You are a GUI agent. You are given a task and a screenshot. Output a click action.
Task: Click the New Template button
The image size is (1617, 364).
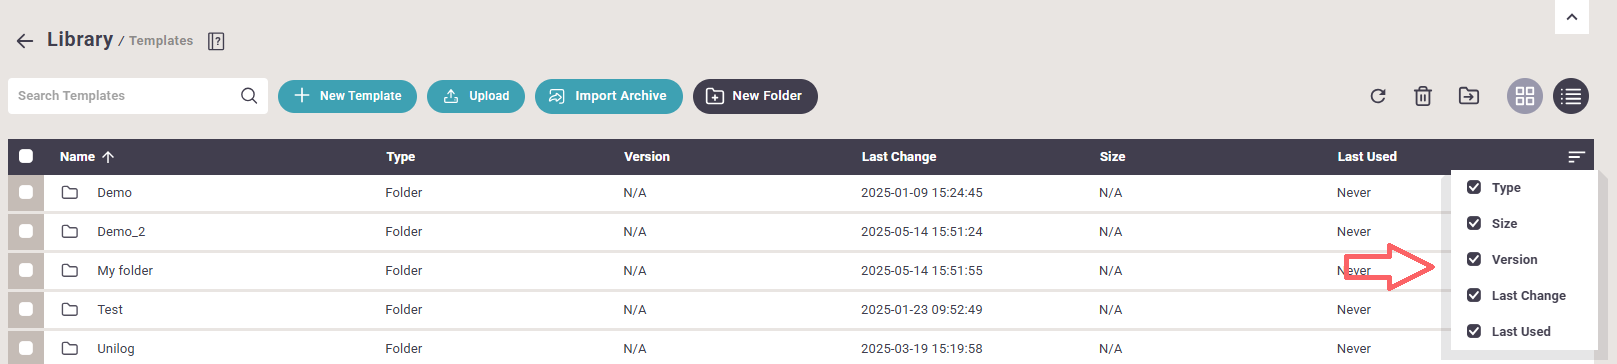tap(347, 96)
